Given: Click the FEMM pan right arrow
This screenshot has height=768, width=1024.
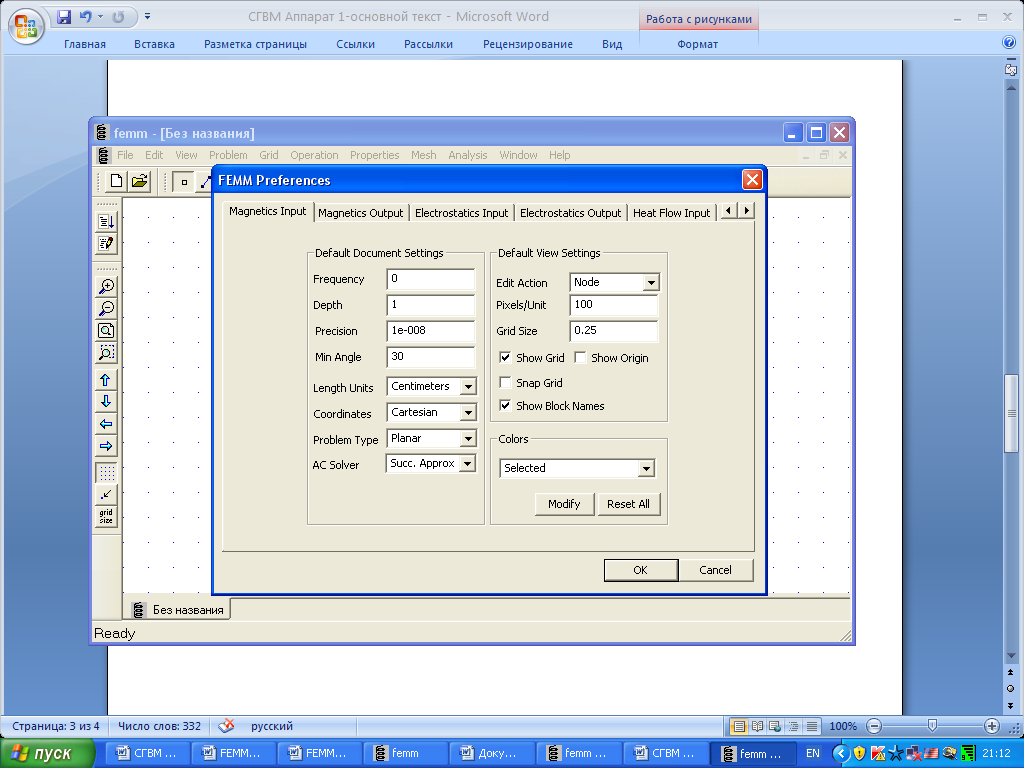Looking at the screenshot, I should click(x=106, y=446).
